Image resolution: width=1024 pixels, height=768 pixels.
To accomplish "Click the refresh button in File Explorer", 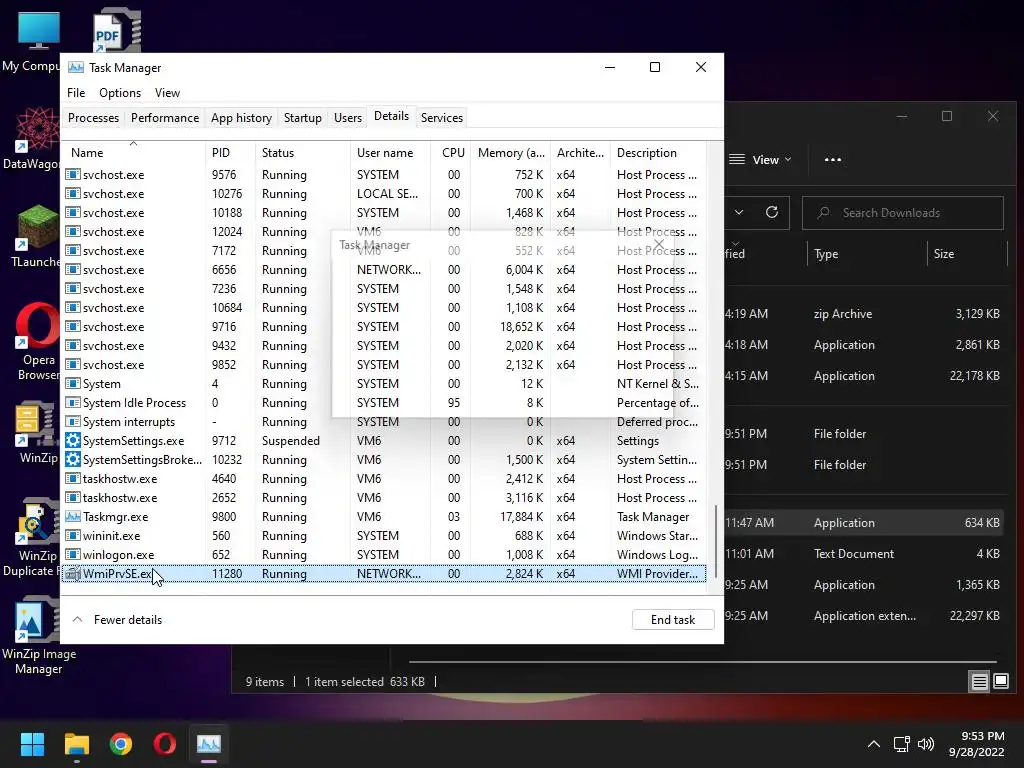I will click(772, 212).
